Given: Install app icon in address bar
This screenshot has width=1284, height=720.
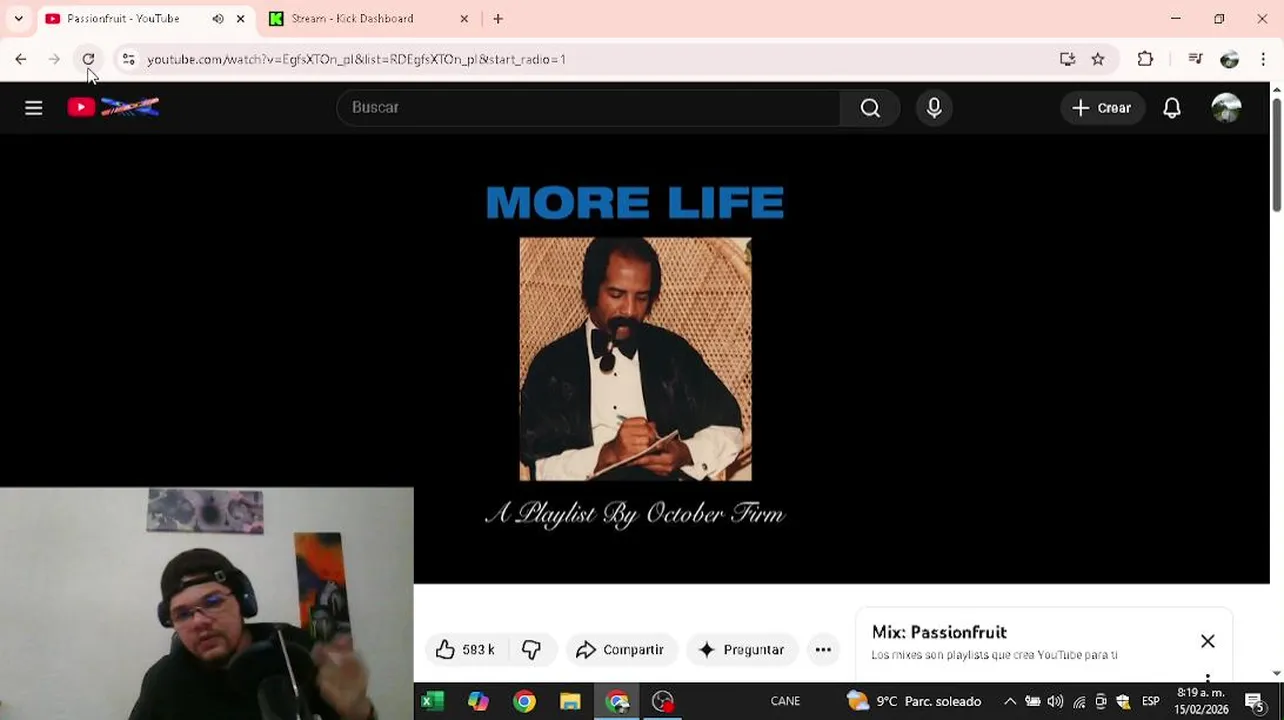Looking at the screenshot, I should (x=1067, y=59).
